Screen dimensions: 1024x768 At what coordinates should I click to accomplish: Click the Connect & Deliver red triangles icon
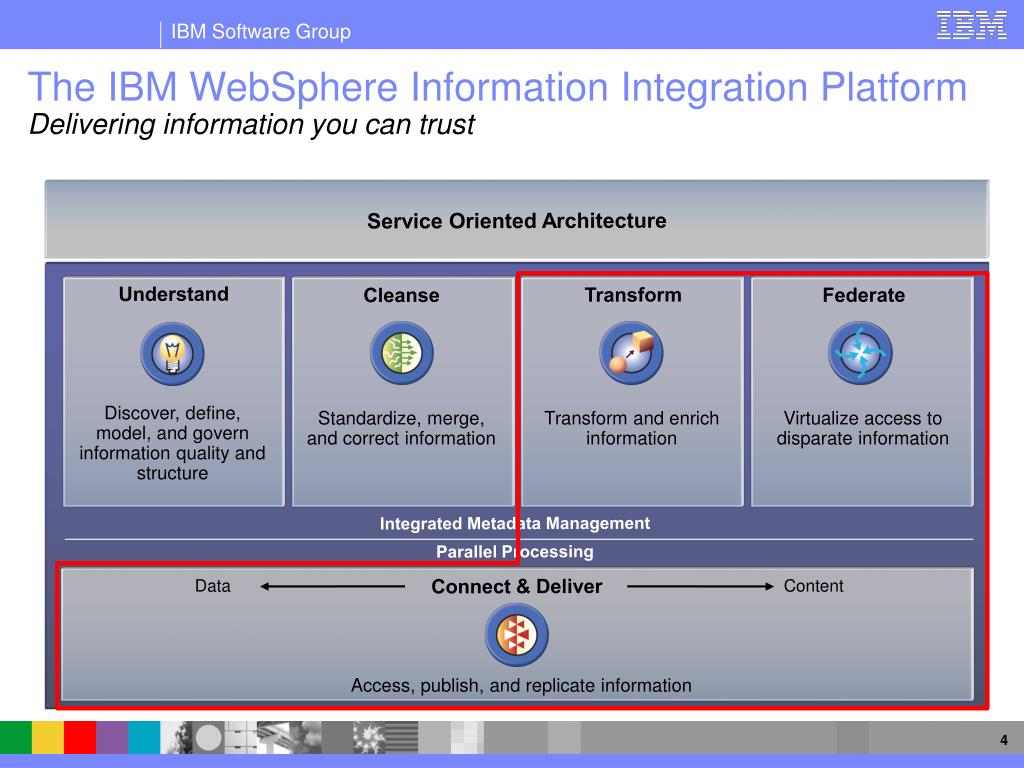(517, 635)
